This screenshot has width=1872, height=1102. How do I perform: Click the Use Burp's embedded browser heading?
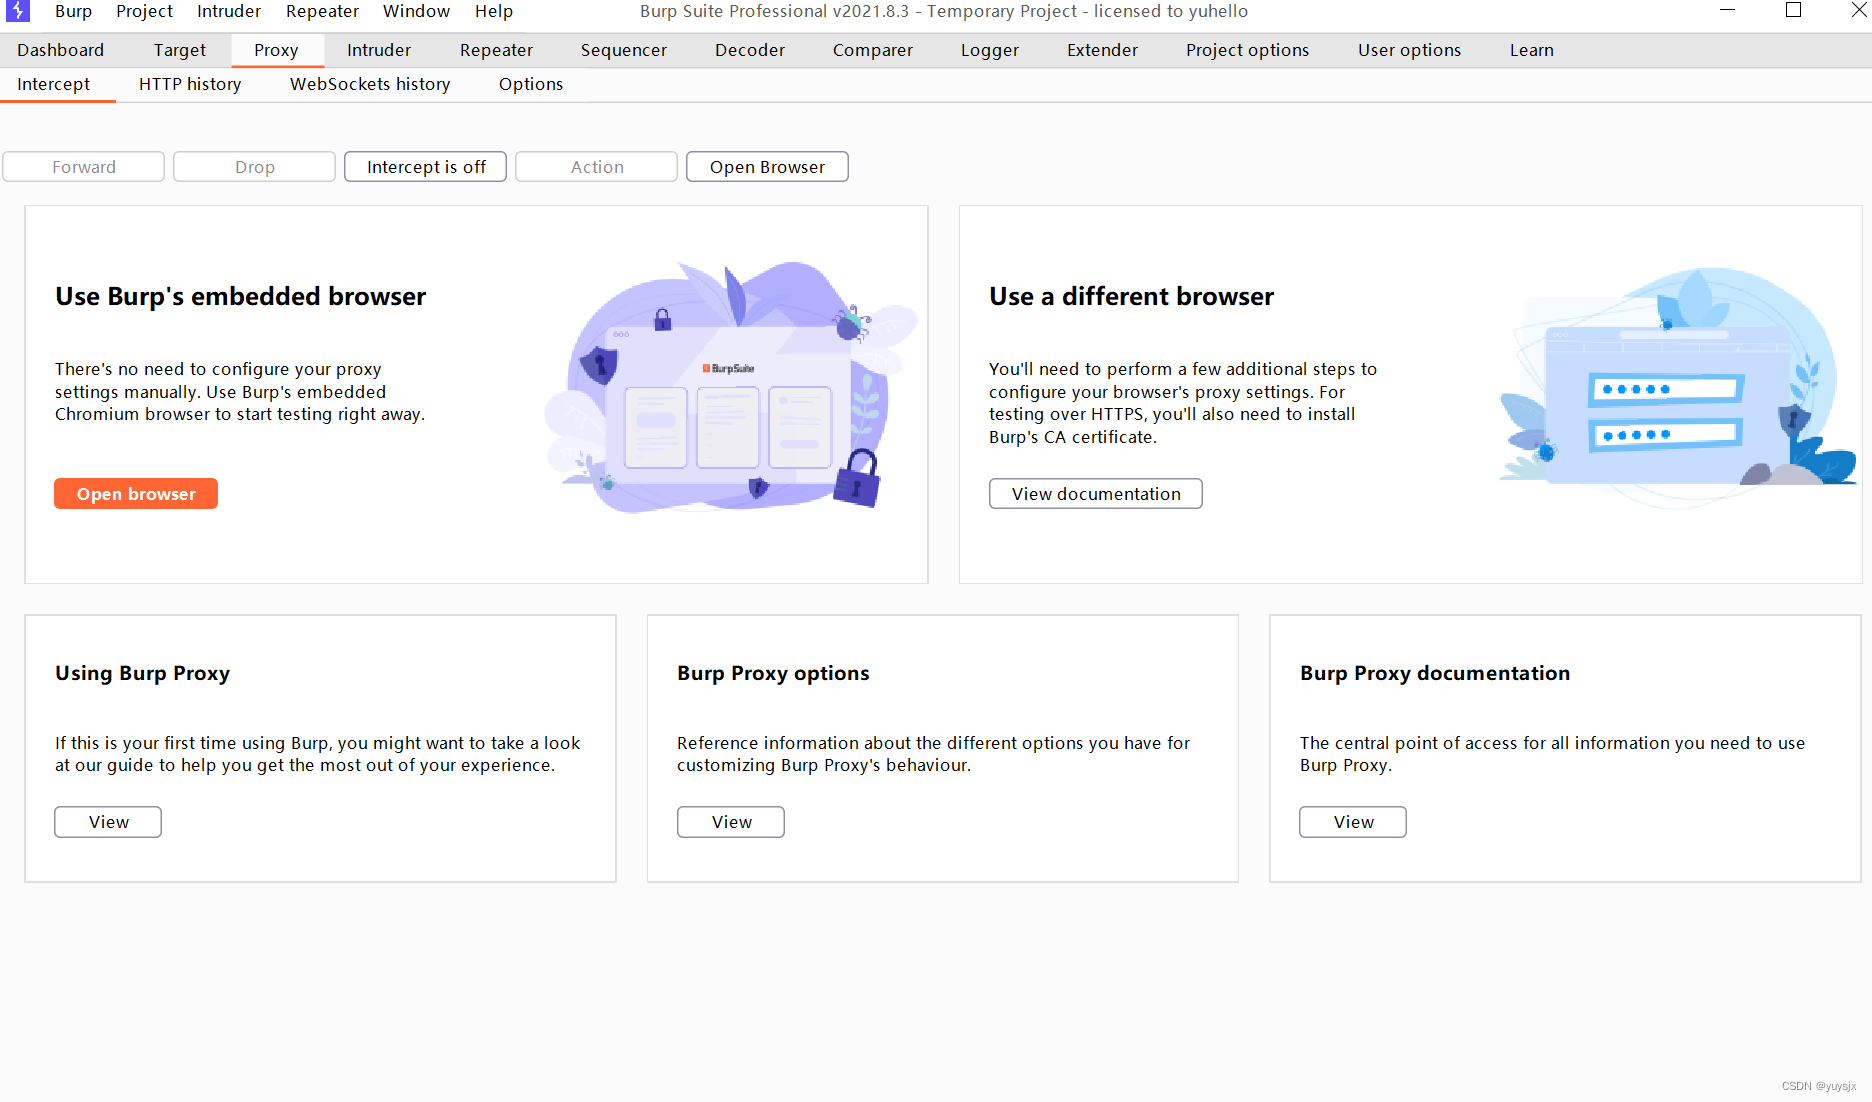coord(241,297)
